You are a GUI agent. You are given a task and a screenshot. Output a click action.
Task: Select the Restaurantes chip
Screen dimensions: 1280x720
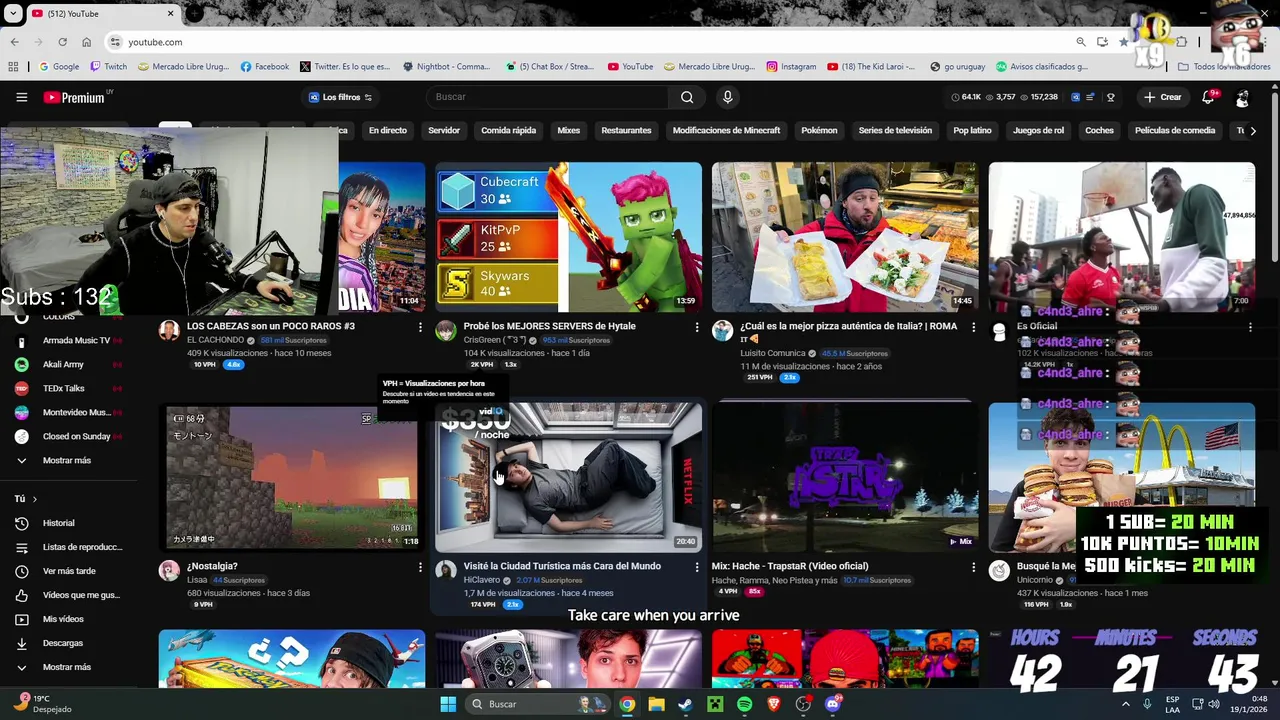click(626, 131)
